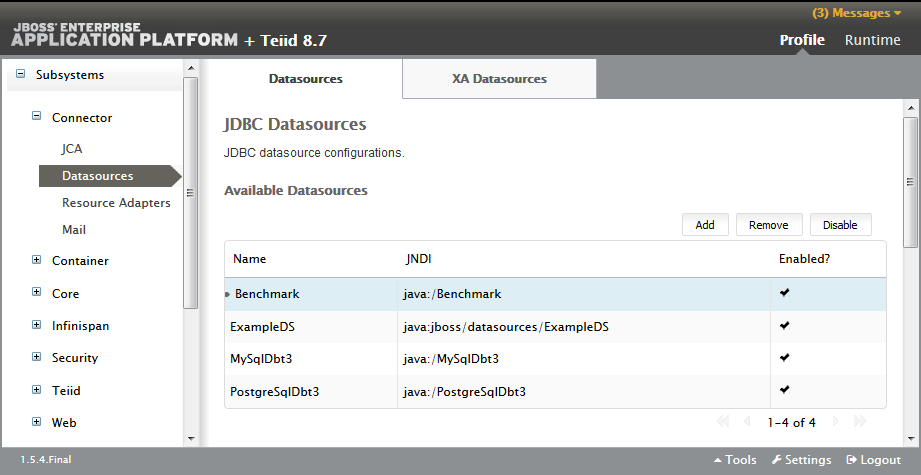The width and height of the screenshot is (921, 475).
Task: Click the enabled checkmark for Benchmark
Action: pos(784,292)
